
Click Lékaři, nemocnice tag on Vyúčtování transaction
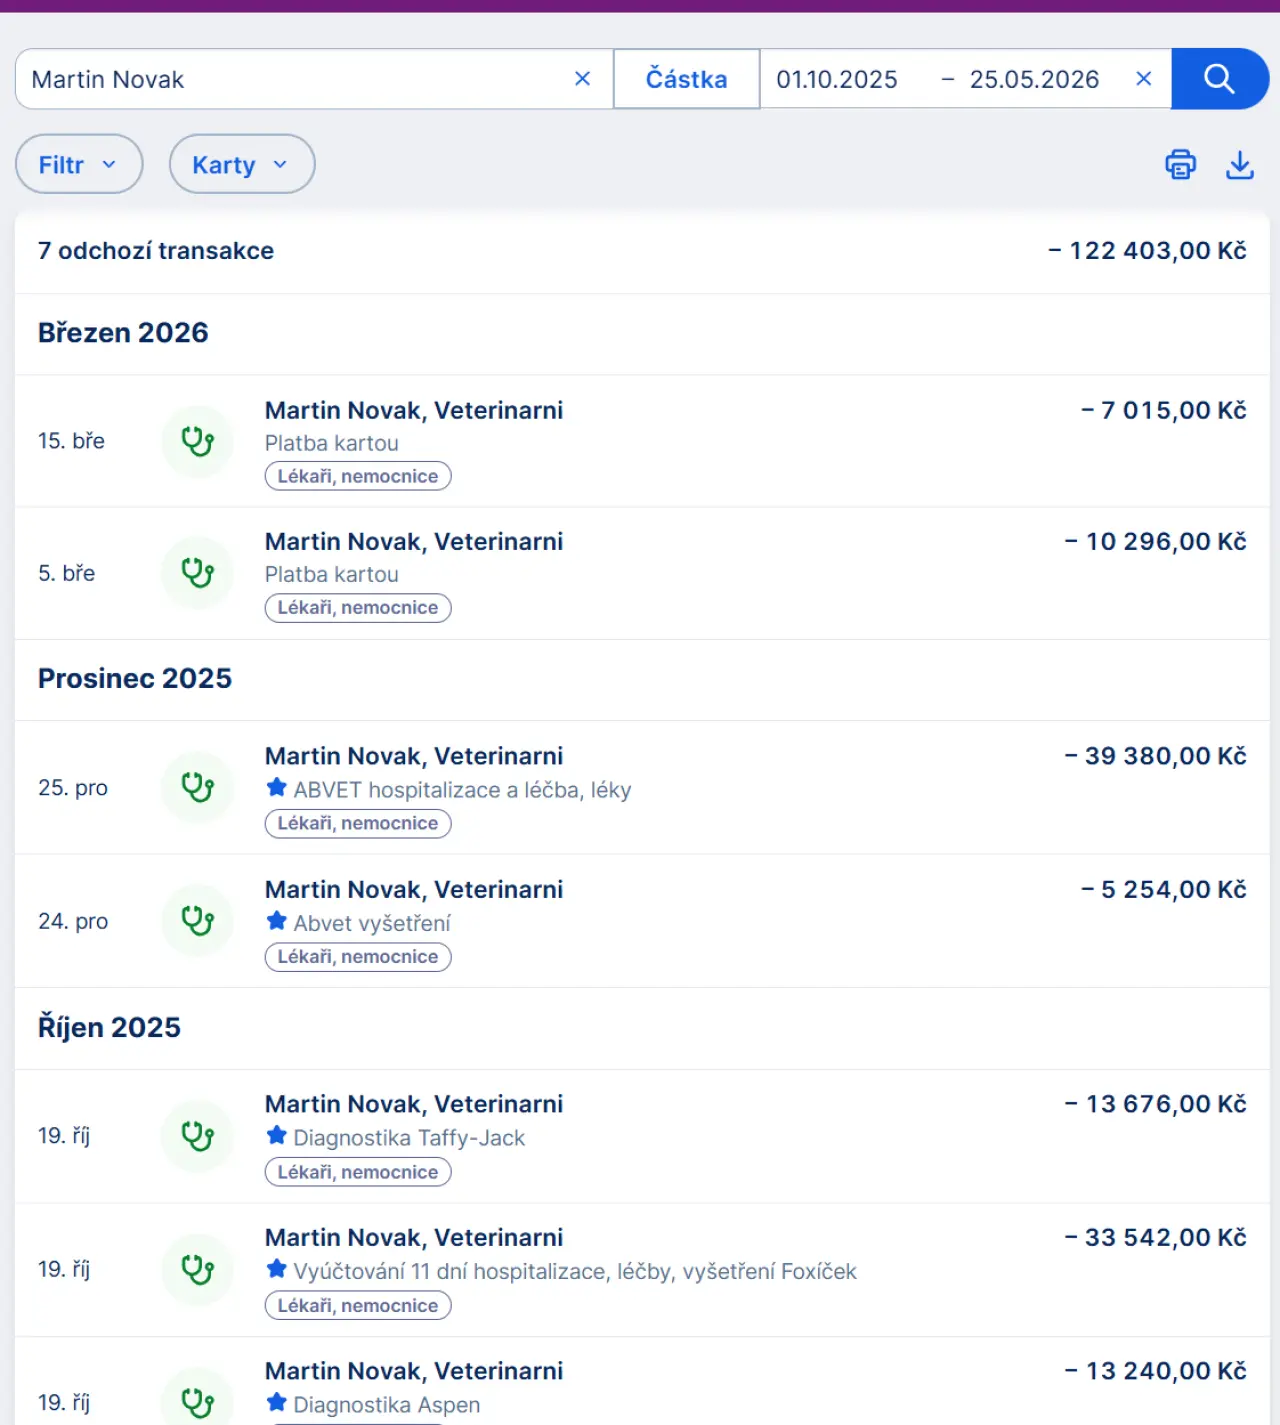coord(358,1305)
